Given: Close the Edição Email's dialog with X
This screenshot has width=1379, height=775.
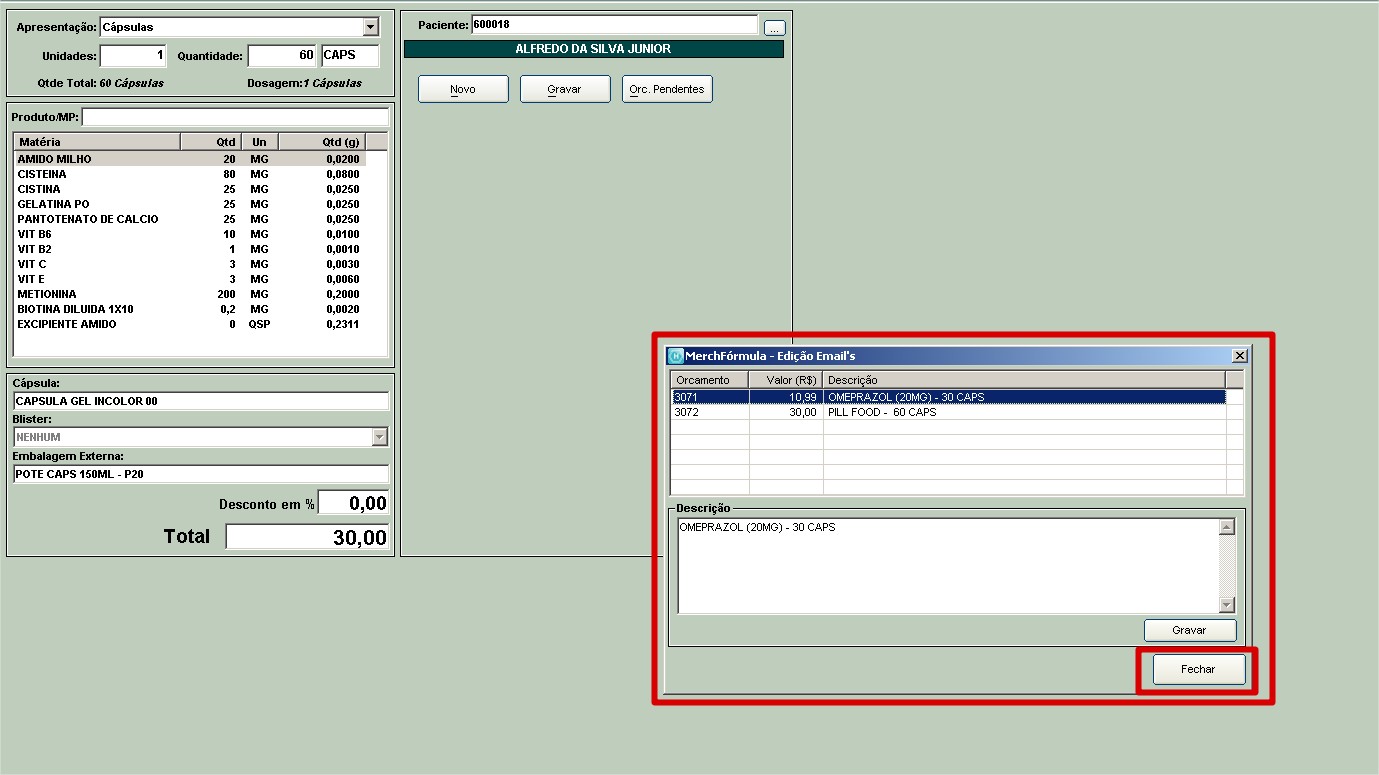Looking at the screenshot, I should tap(1239, 356).
